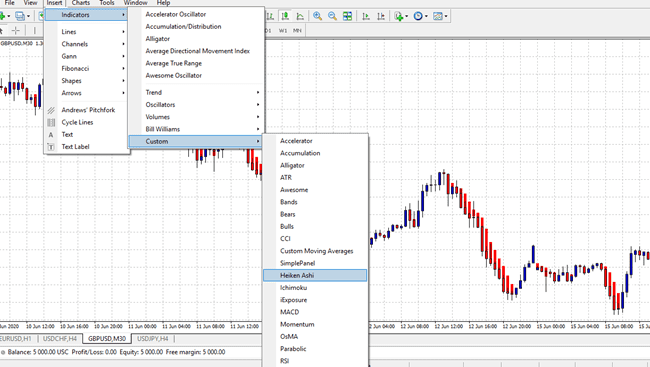
Task: Enable the Auto Scroll chart icon
Action: [366, 16]
